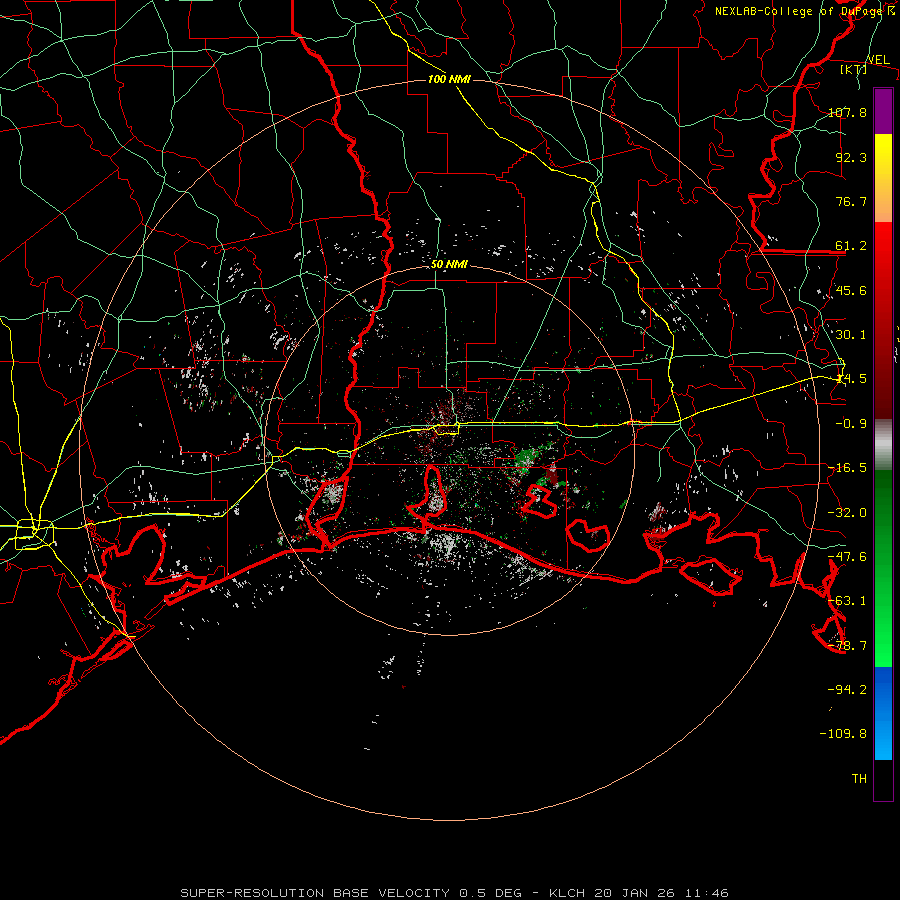
Task: Click the TH label on the legend
Action: (x=859, y=779)
